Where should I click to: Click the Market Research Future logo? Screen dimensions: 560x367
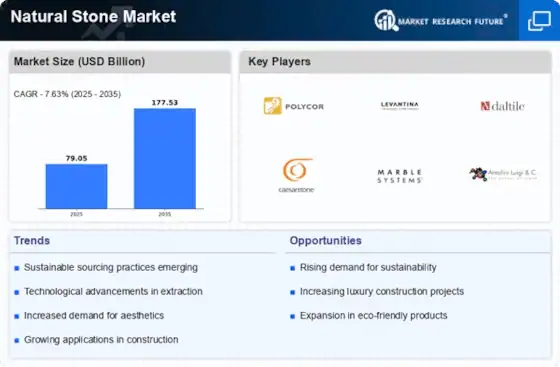[x=441, y=20]
